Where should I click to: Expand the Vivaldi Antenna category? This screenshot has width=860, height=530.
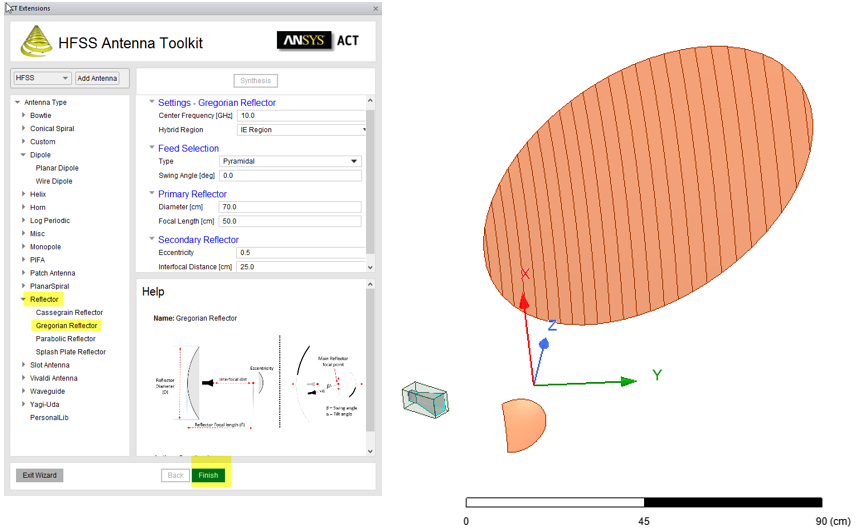[24, 378]
